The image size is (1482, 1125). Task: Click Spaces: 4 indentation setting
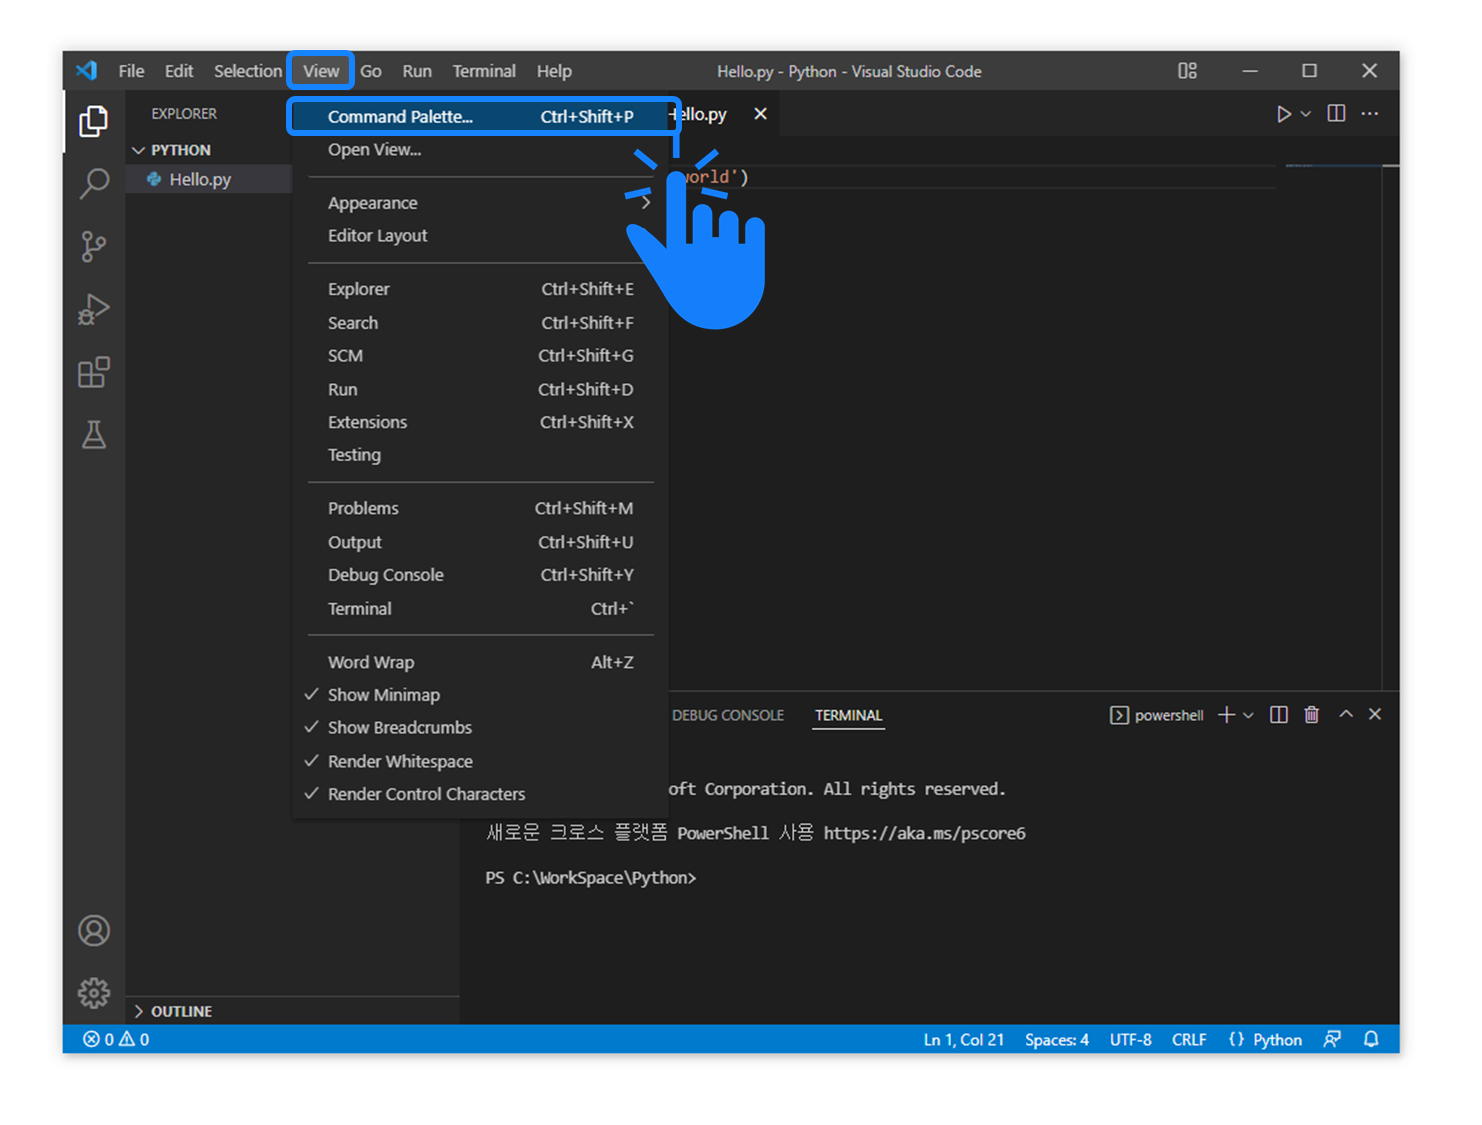coord(1057,1039)
